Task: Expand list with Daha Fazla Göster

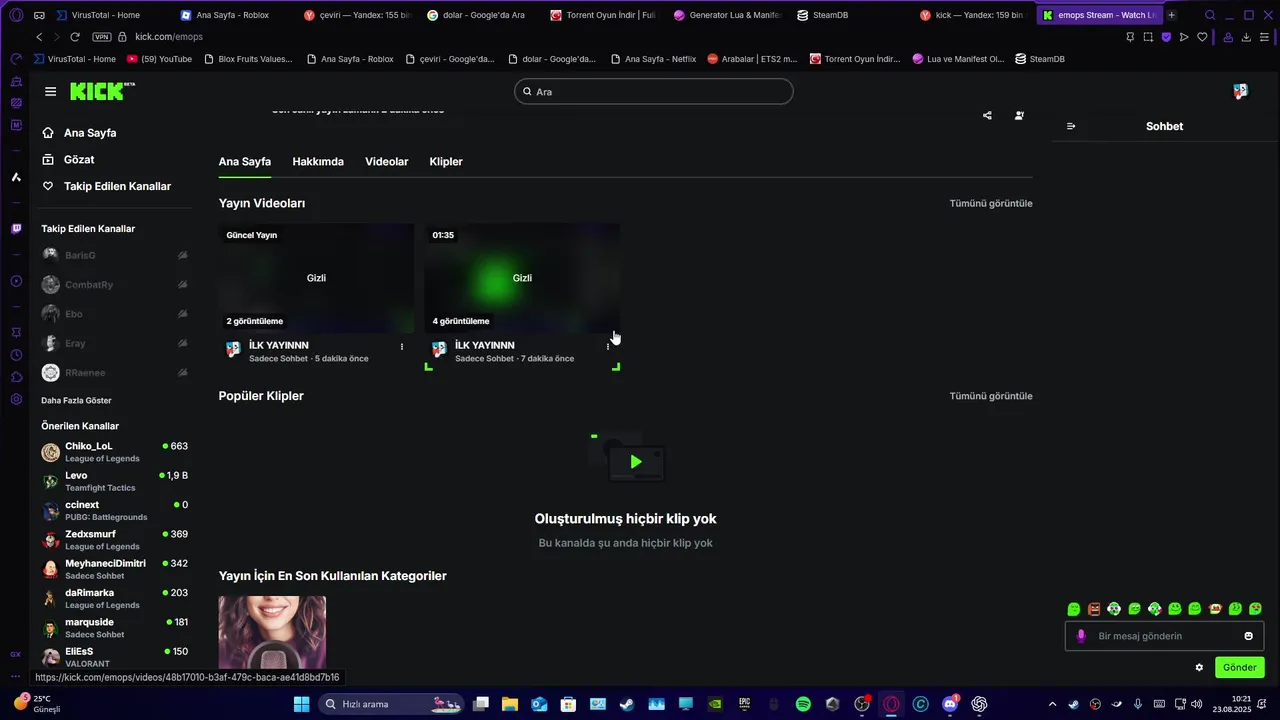Action: (76, 400)
